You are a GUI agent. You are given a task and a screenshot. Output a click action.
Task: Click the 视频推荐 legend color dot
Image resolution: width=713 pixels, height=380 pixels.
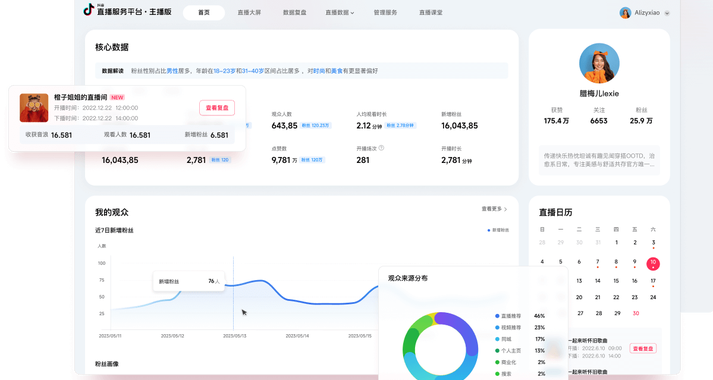coord(497,327)
